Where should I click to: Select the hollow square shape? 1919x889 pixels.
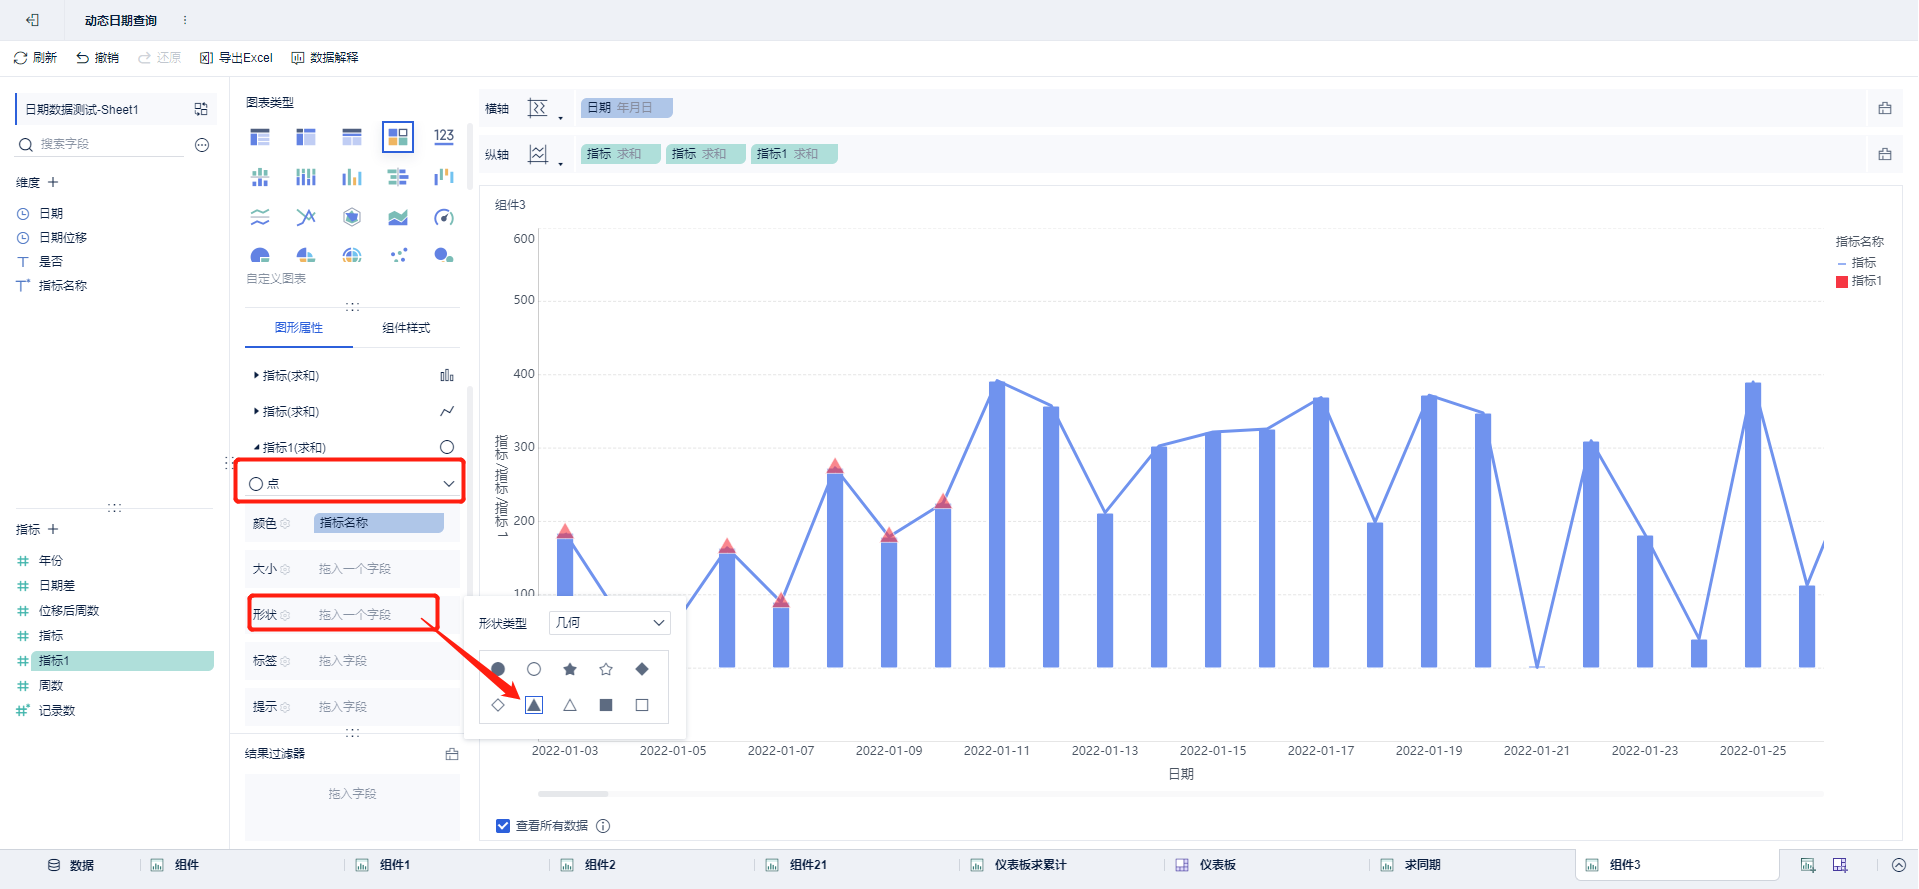(x=642, y=705)
